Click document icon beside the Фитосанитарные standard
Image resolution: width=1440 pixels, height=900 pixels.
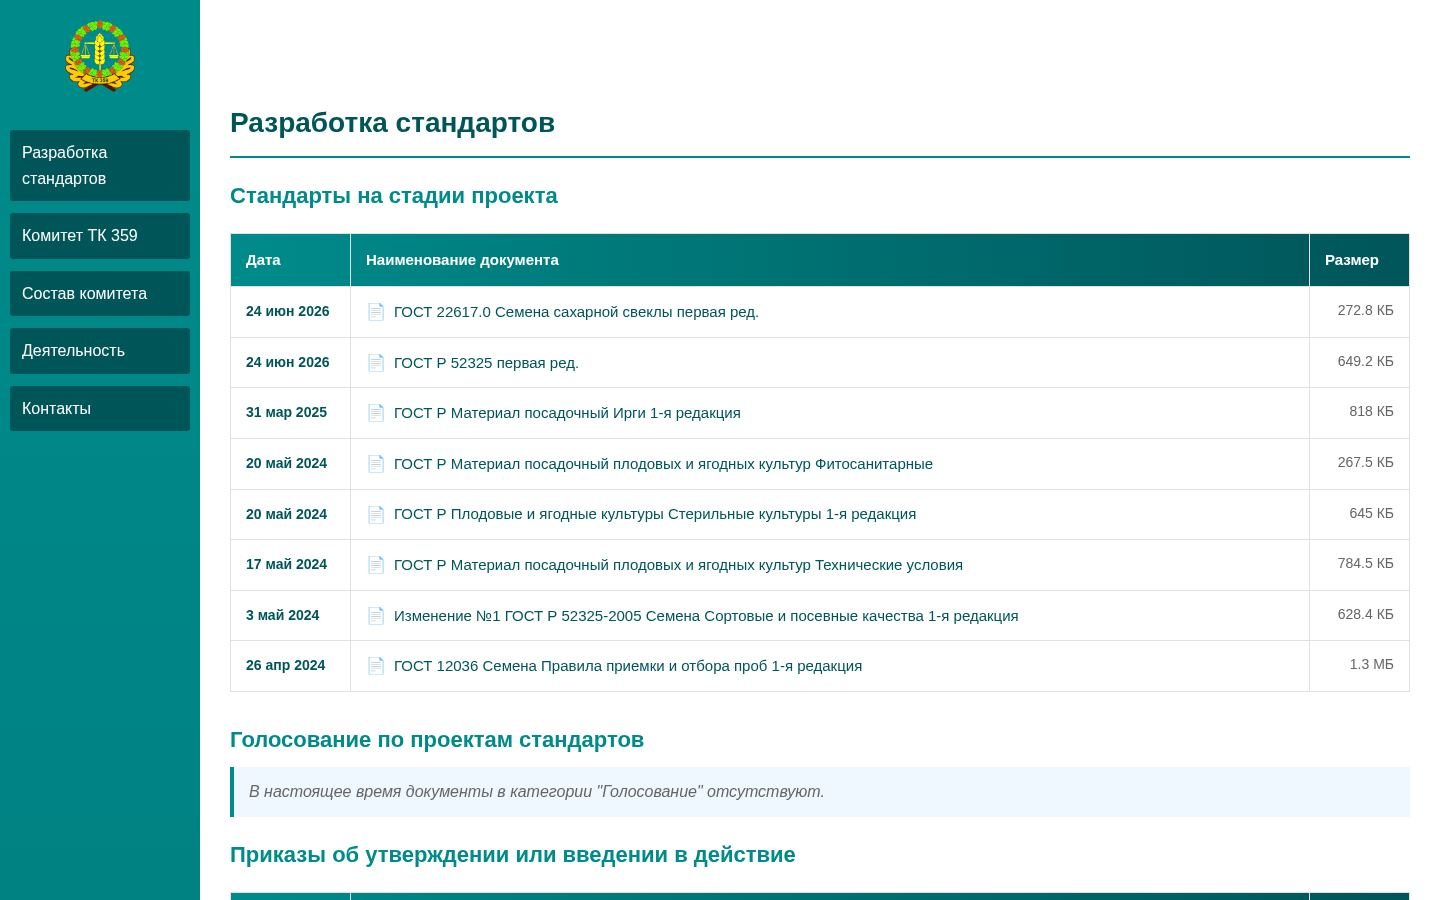[376, 464]
